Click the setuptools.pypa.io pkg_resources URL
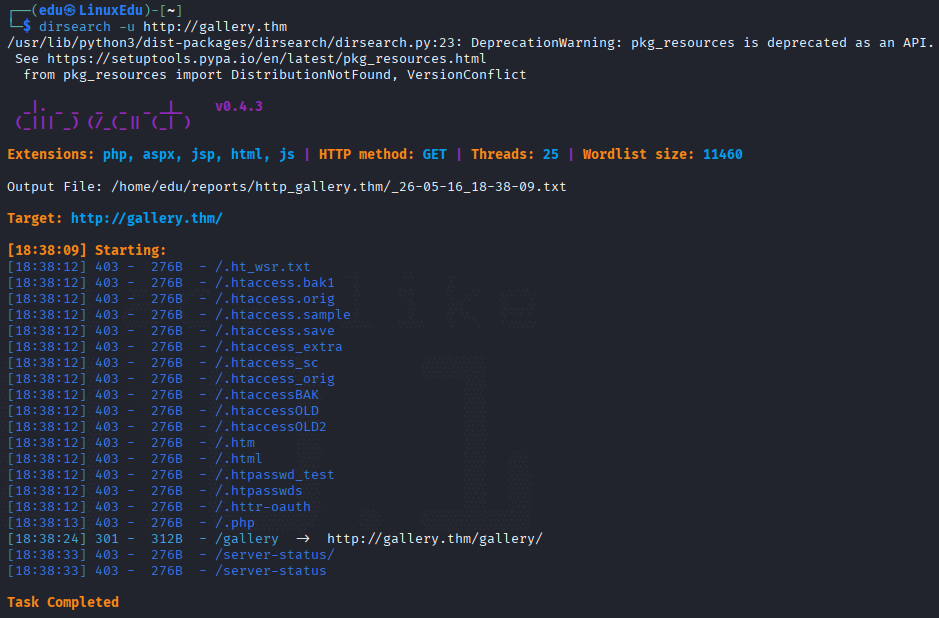The width and height of the screenshot is (939, 618). coord(266,59)
